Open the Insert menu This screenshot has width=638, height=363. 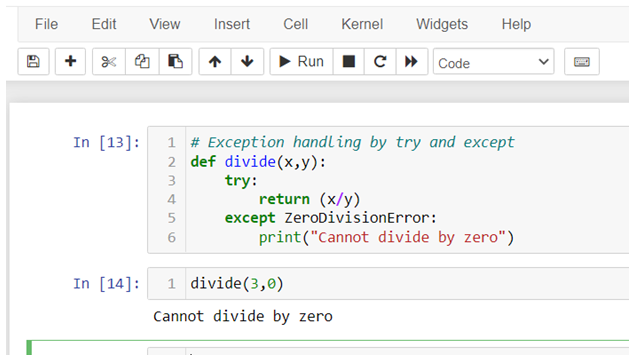coord(232,24)
